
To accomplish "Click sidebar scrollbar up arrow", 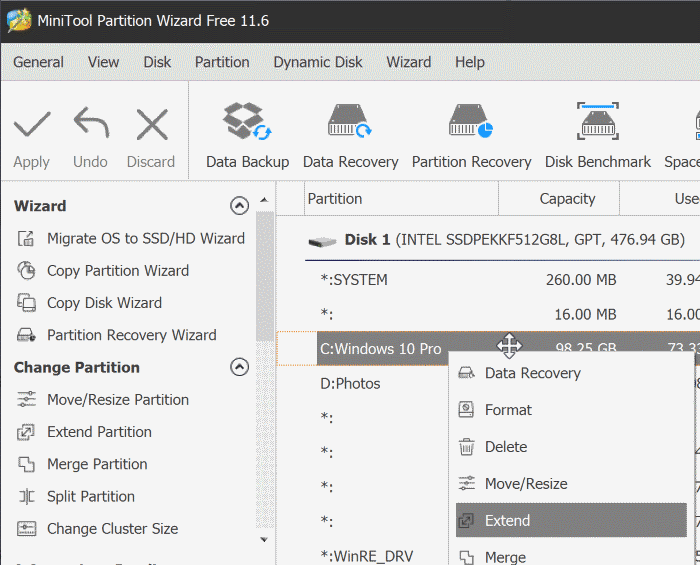I will [264, 200].
